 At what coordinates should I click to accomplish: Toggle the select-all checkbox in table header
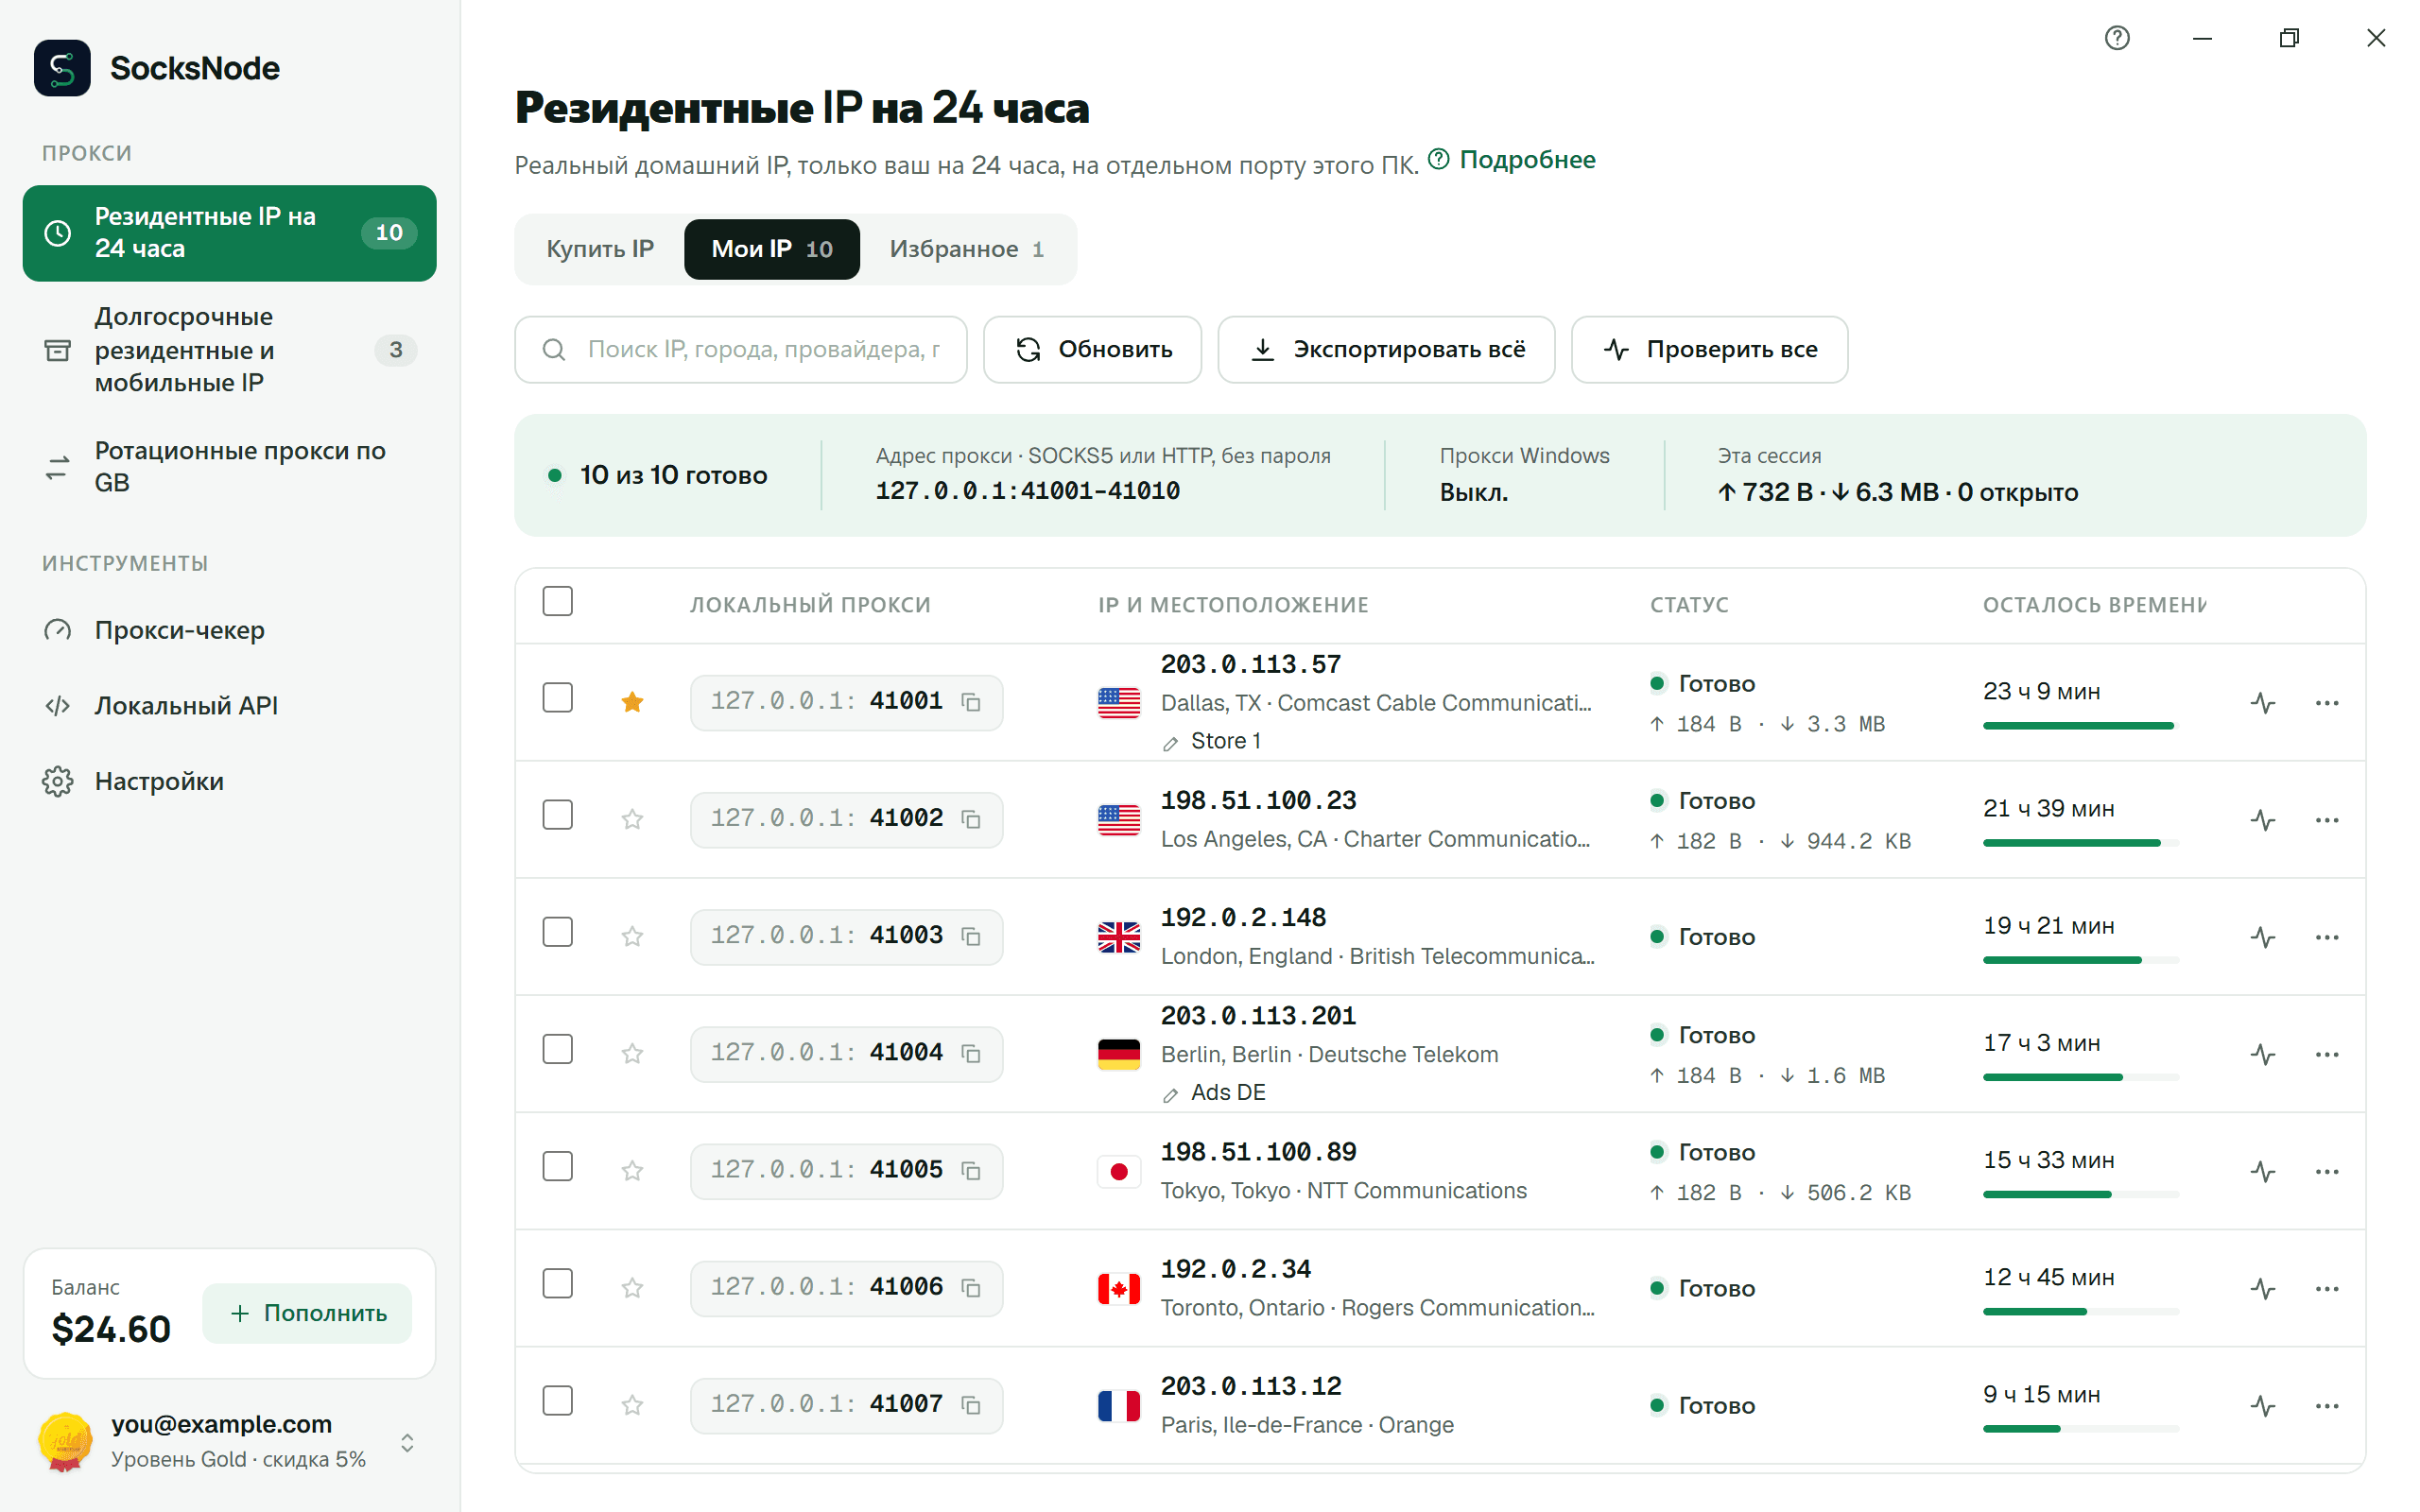coord(557,602)
